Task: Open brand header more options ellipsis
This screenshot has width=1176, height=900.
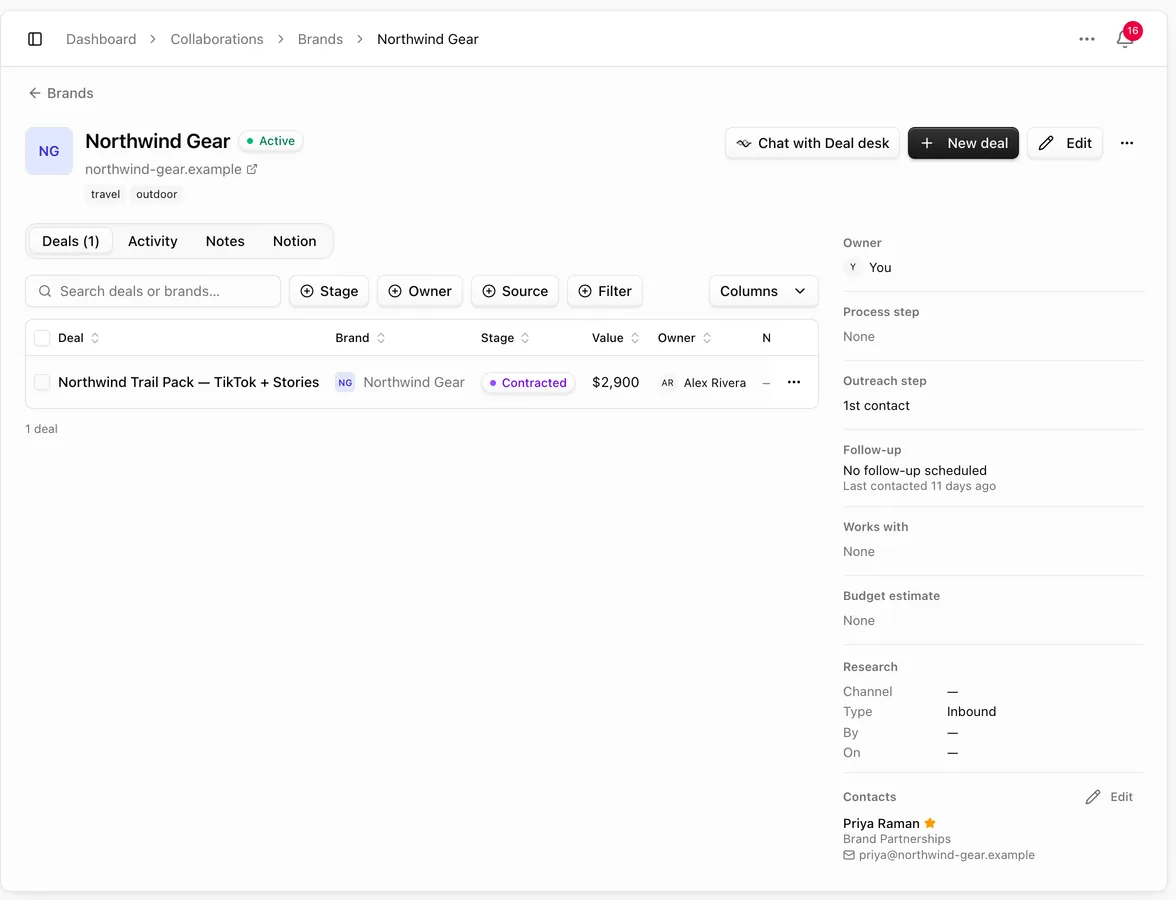Action: point(1126,143)
